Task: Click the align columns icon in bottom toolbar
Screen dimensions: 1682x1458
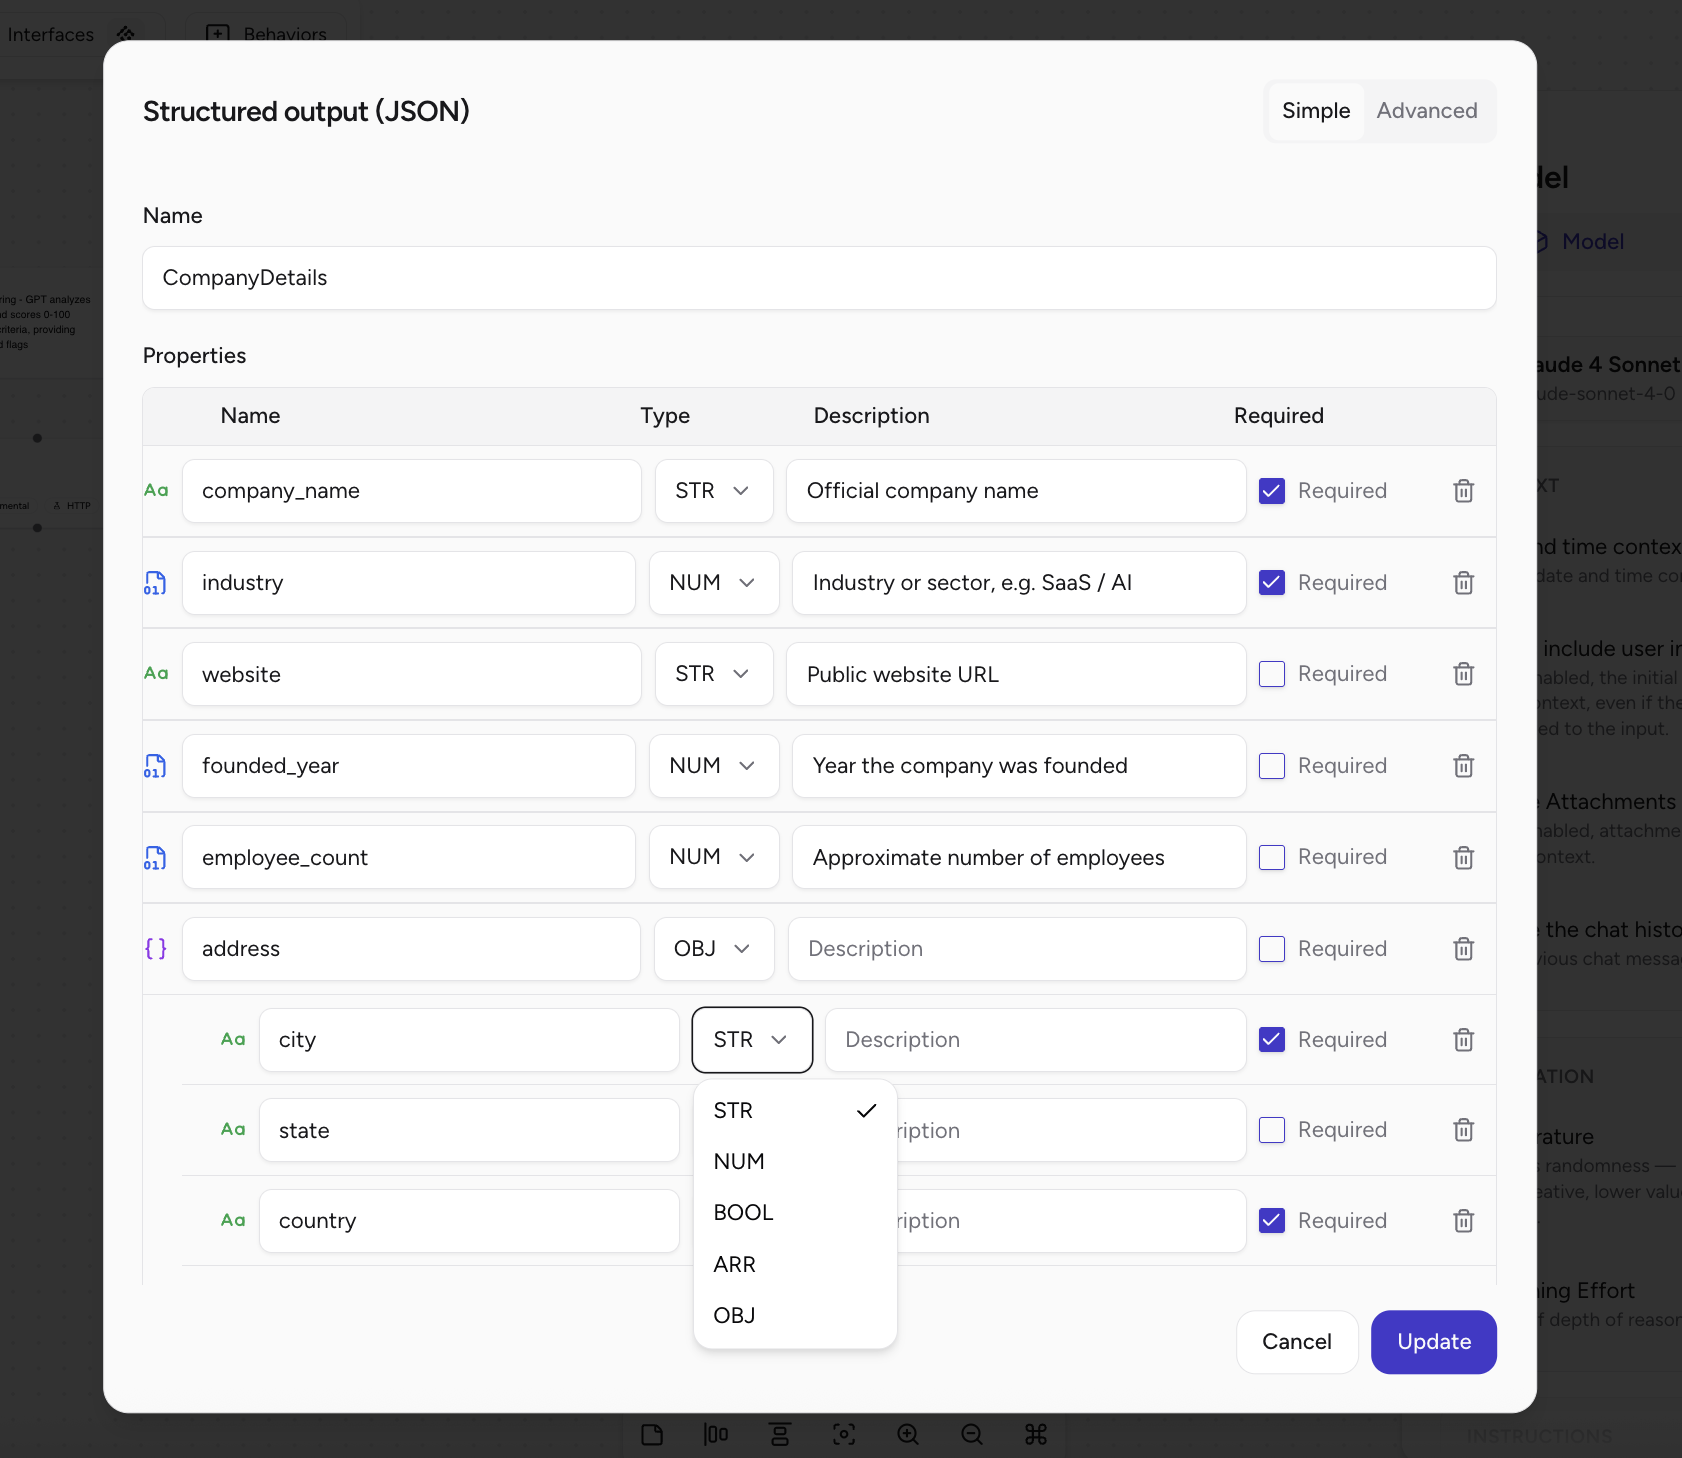Action: [x=716, y=1435]
